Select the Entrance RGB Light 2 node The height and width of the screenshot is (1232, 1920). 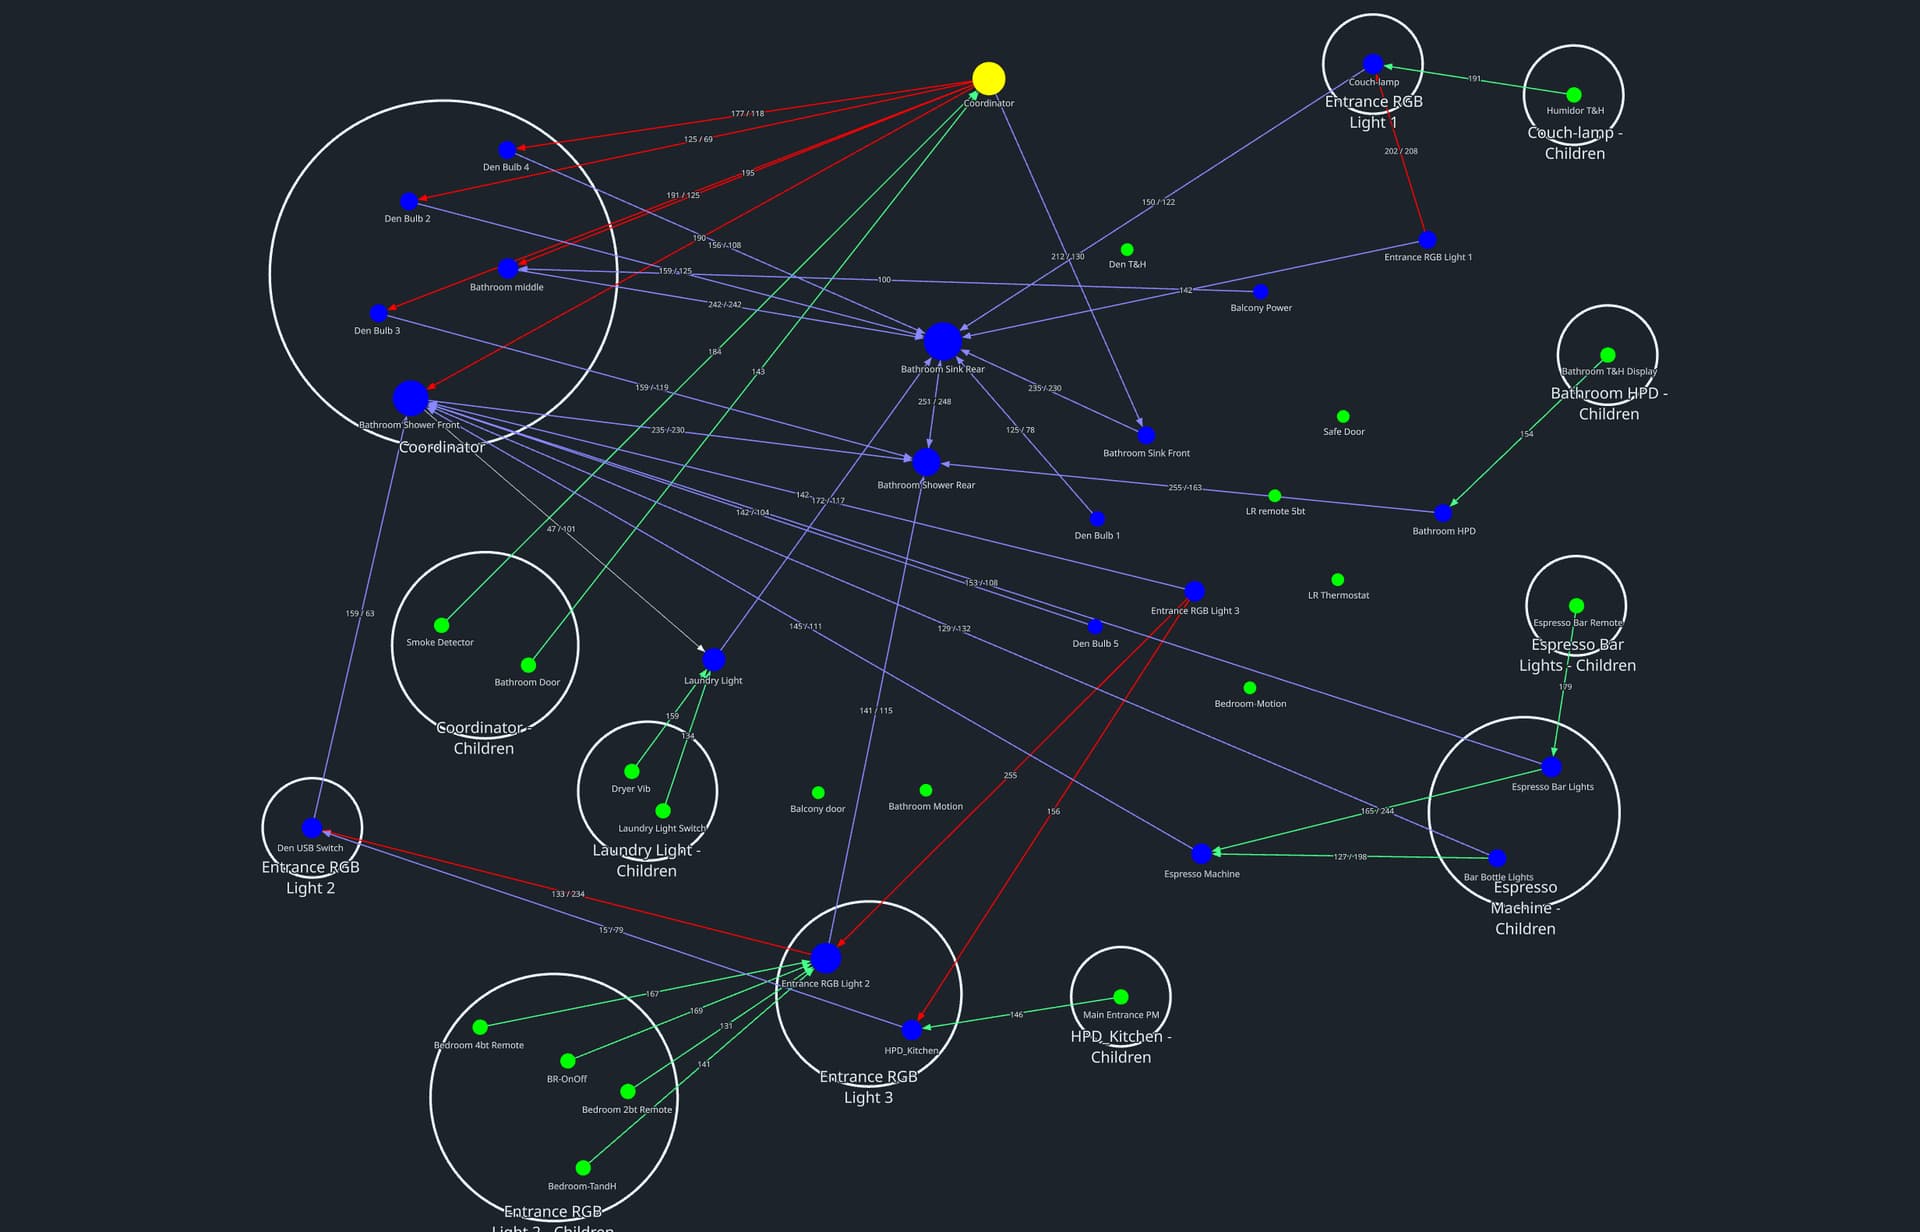coord(825,958)
